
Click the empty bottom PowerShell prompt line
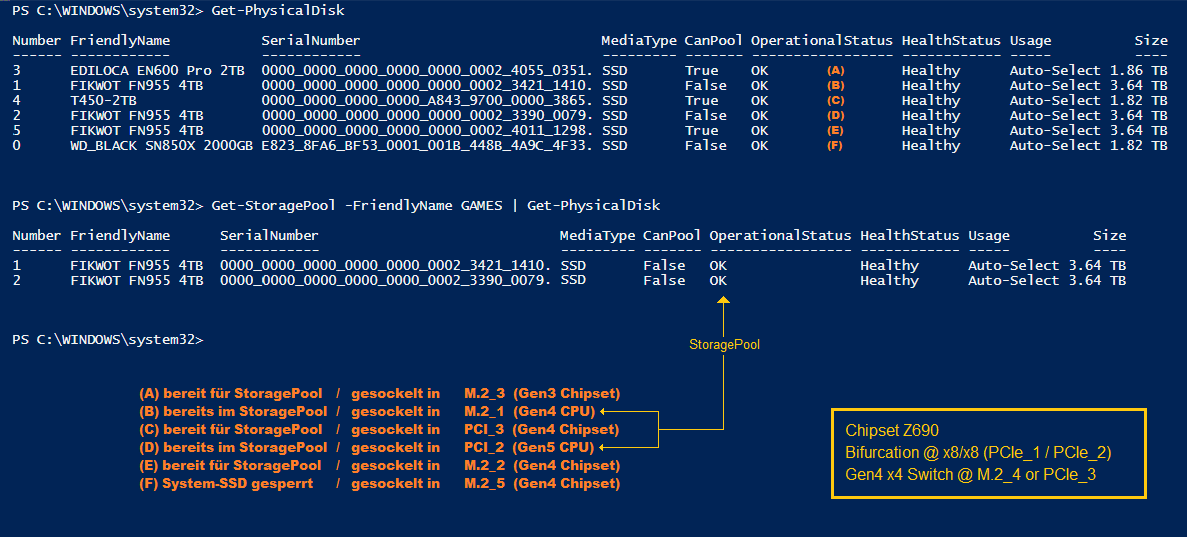pos(107,341)
